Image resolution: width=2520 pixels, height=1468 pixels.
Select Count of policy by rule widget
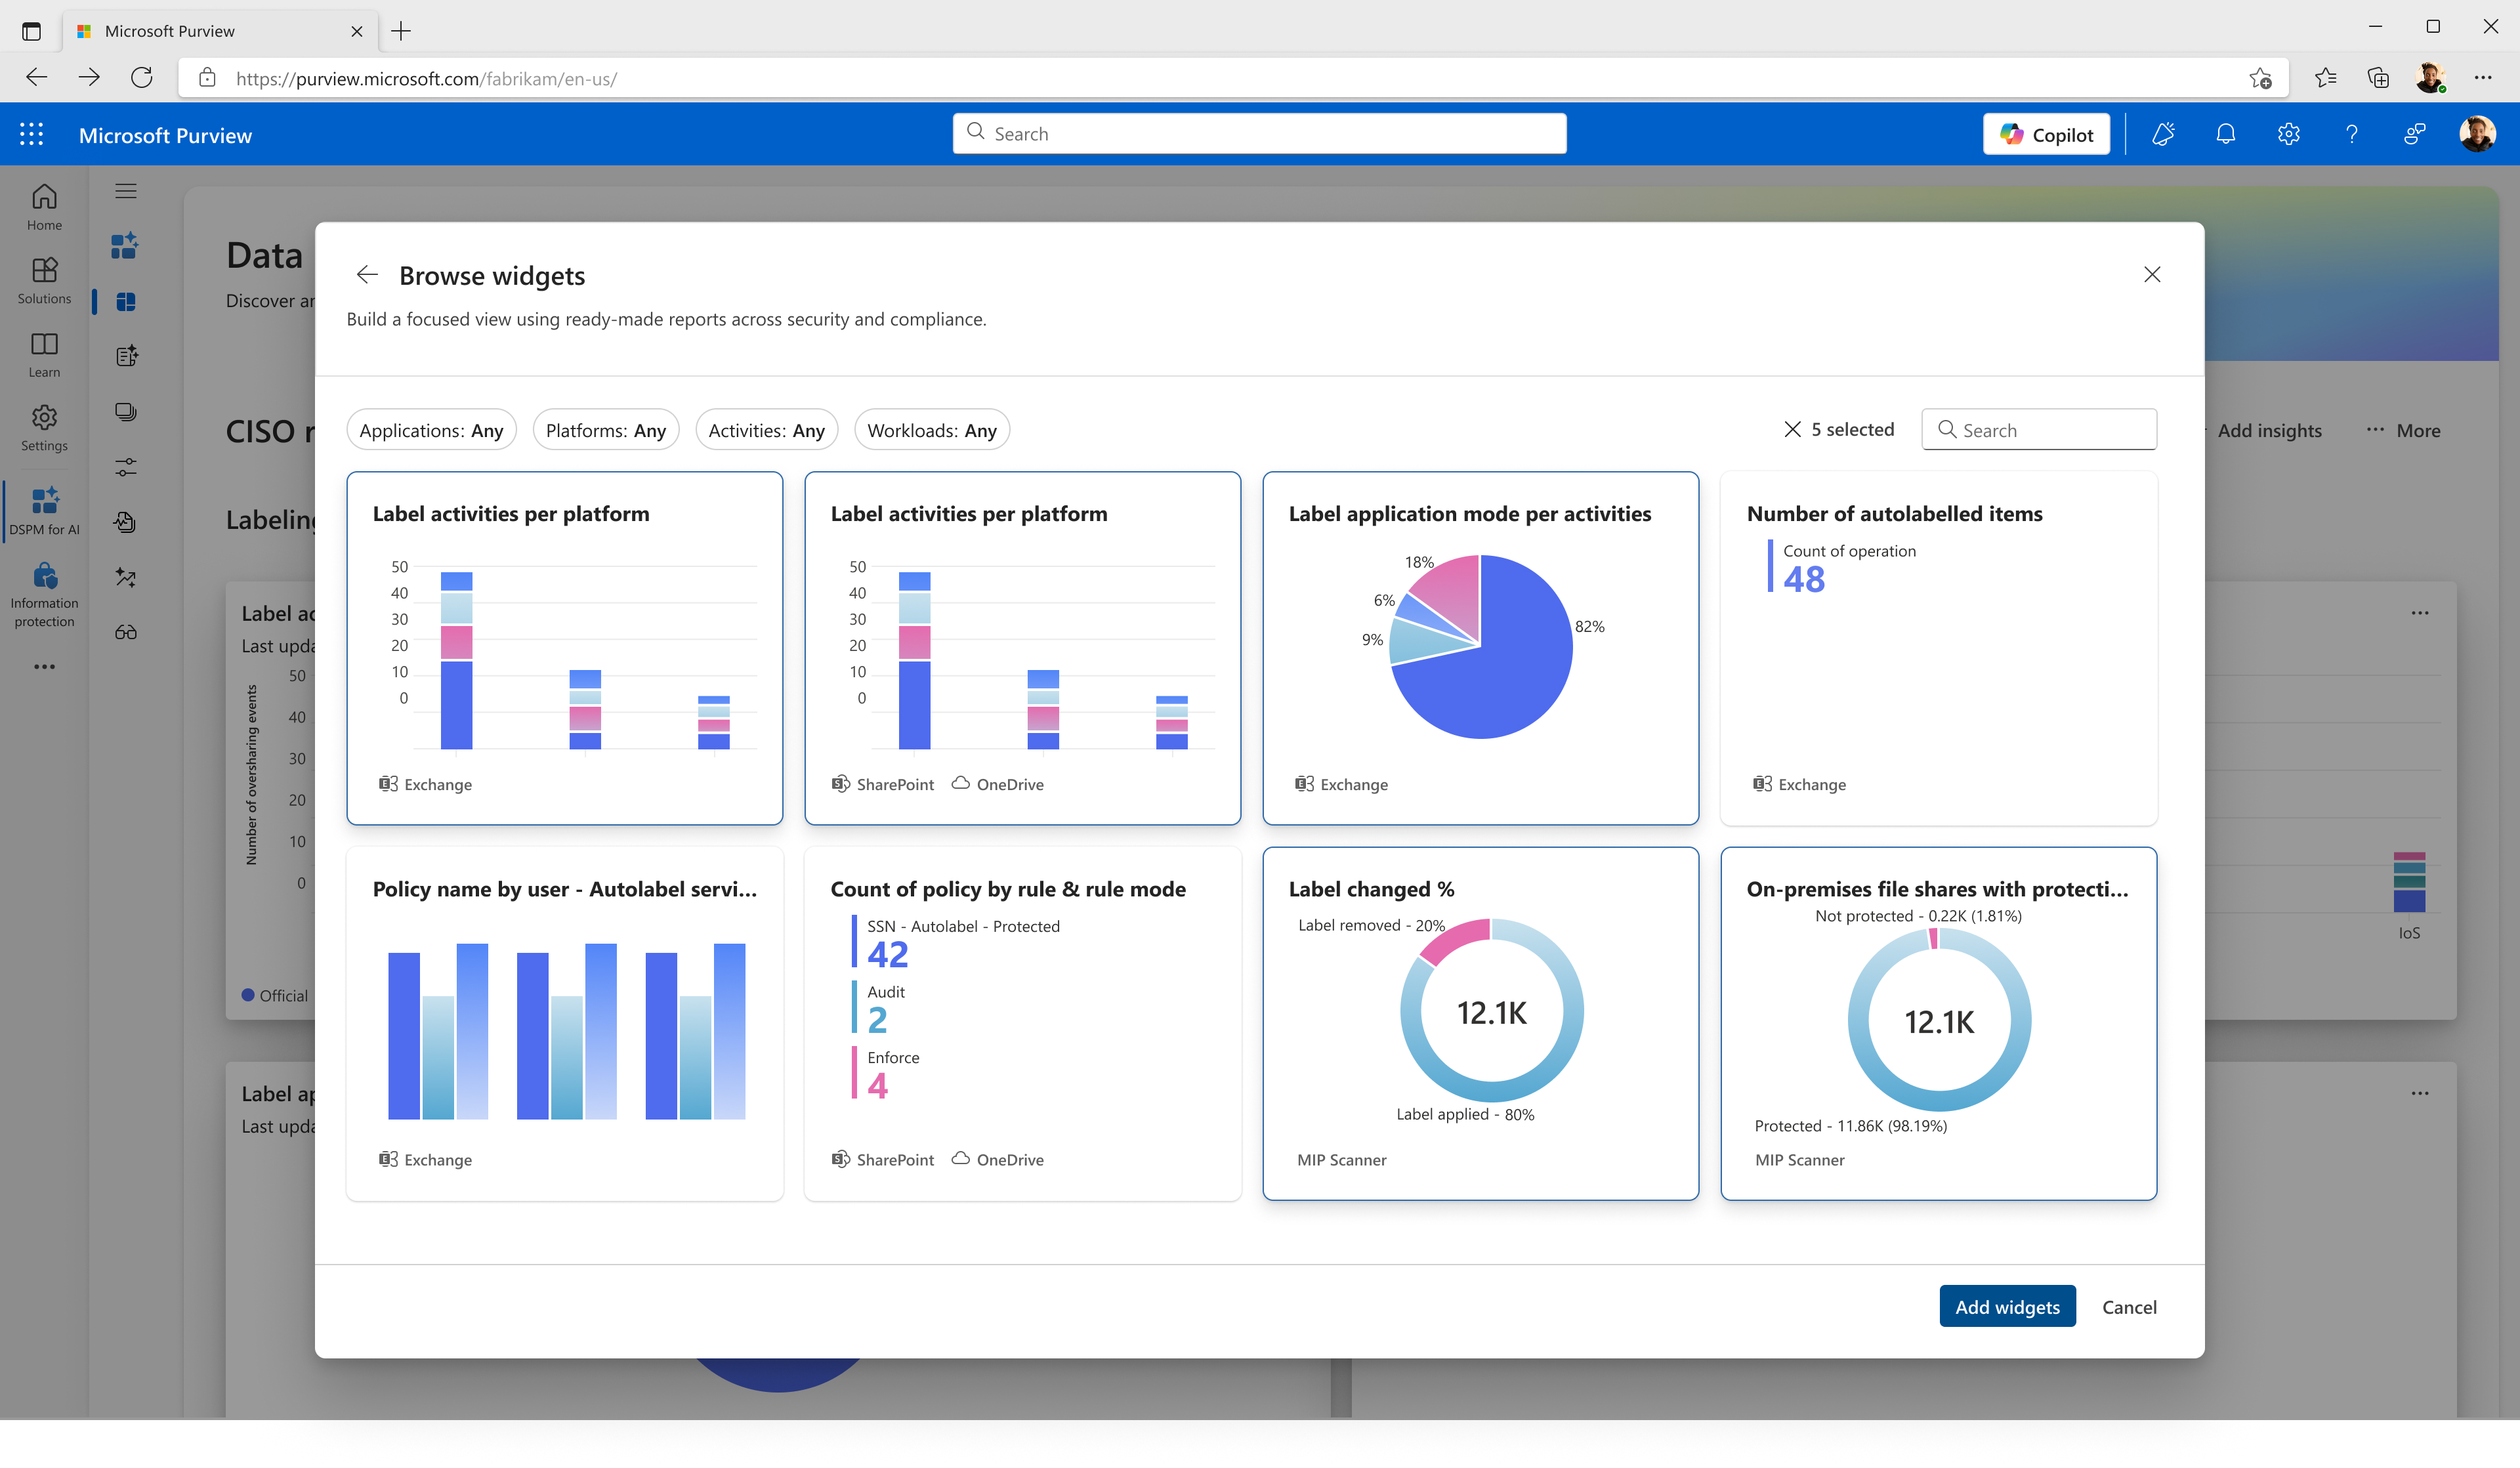1023,1024
